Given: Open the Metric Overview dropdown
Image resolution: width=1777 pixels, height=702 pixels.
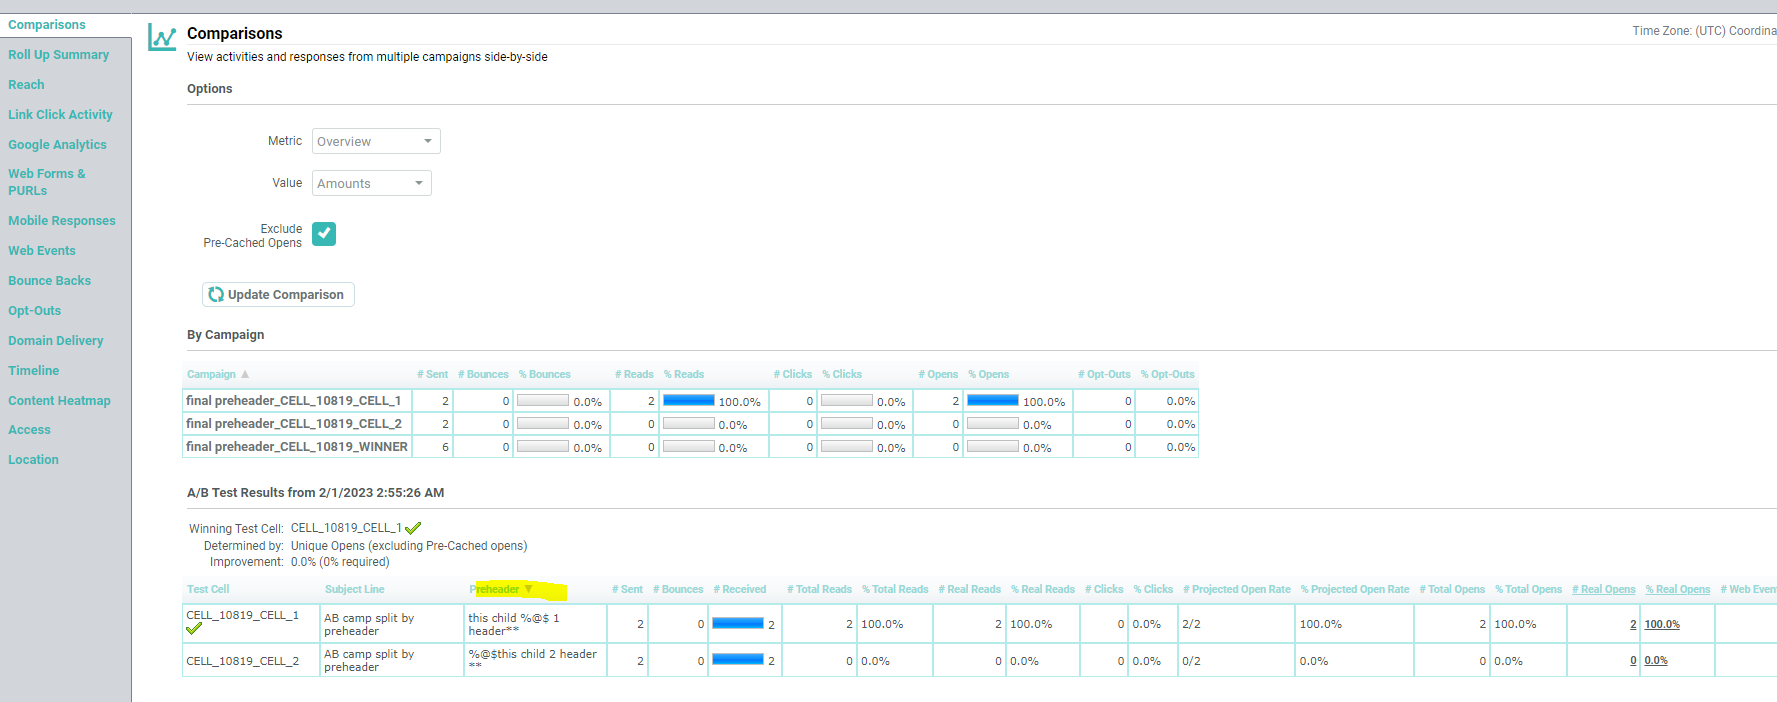Looking at the screenshot, I should pos(376,142).
